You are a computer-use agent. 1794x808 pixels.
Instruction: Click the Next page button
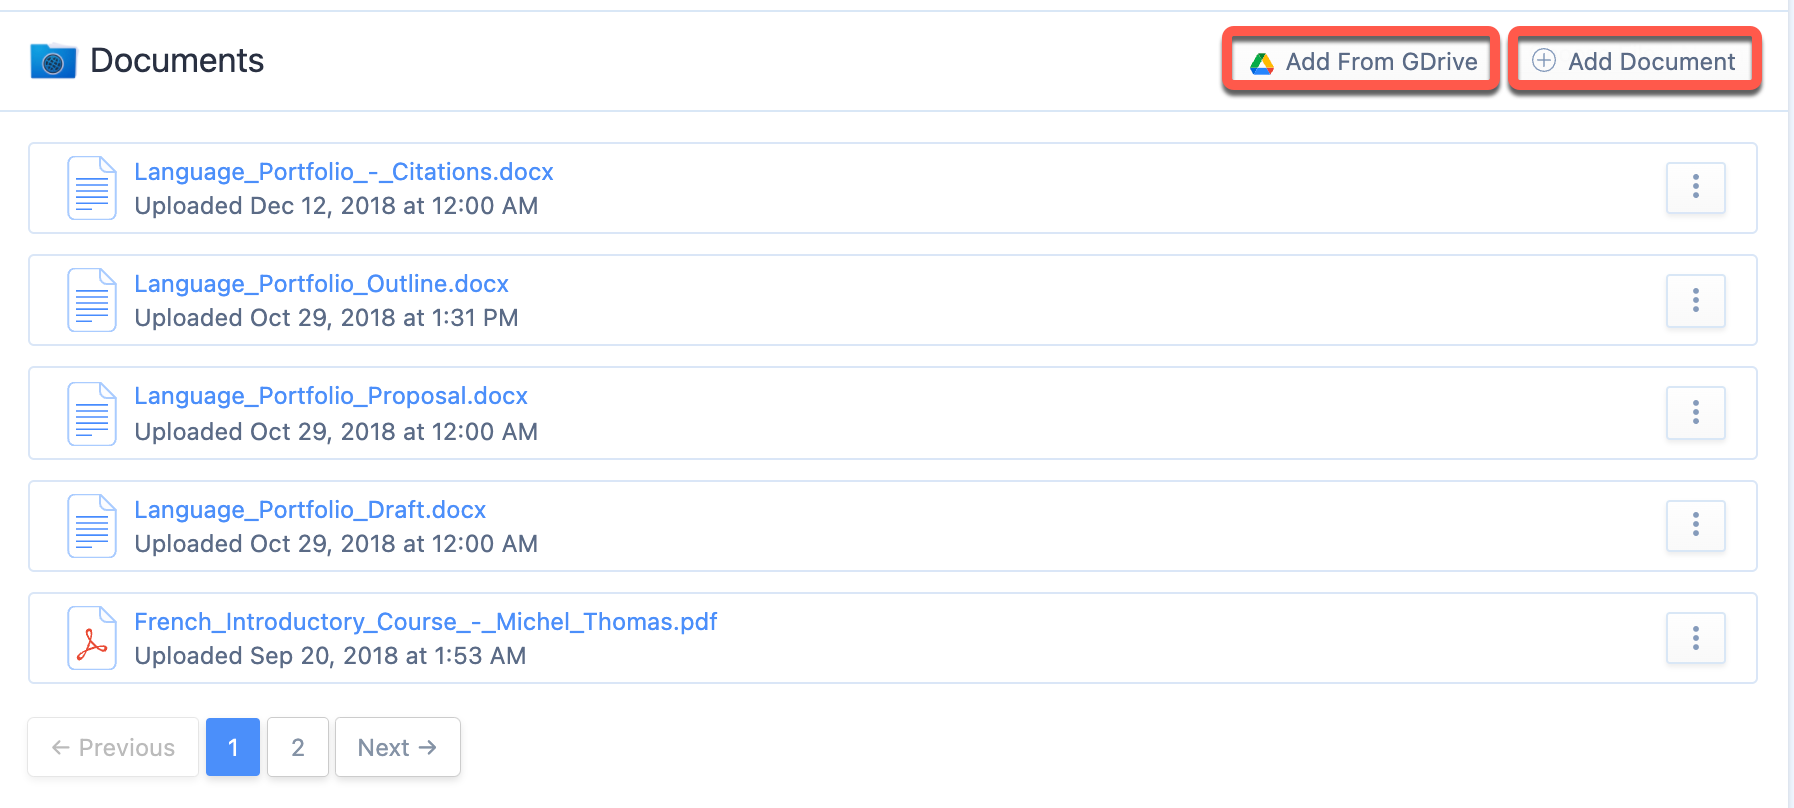point(398,747)
